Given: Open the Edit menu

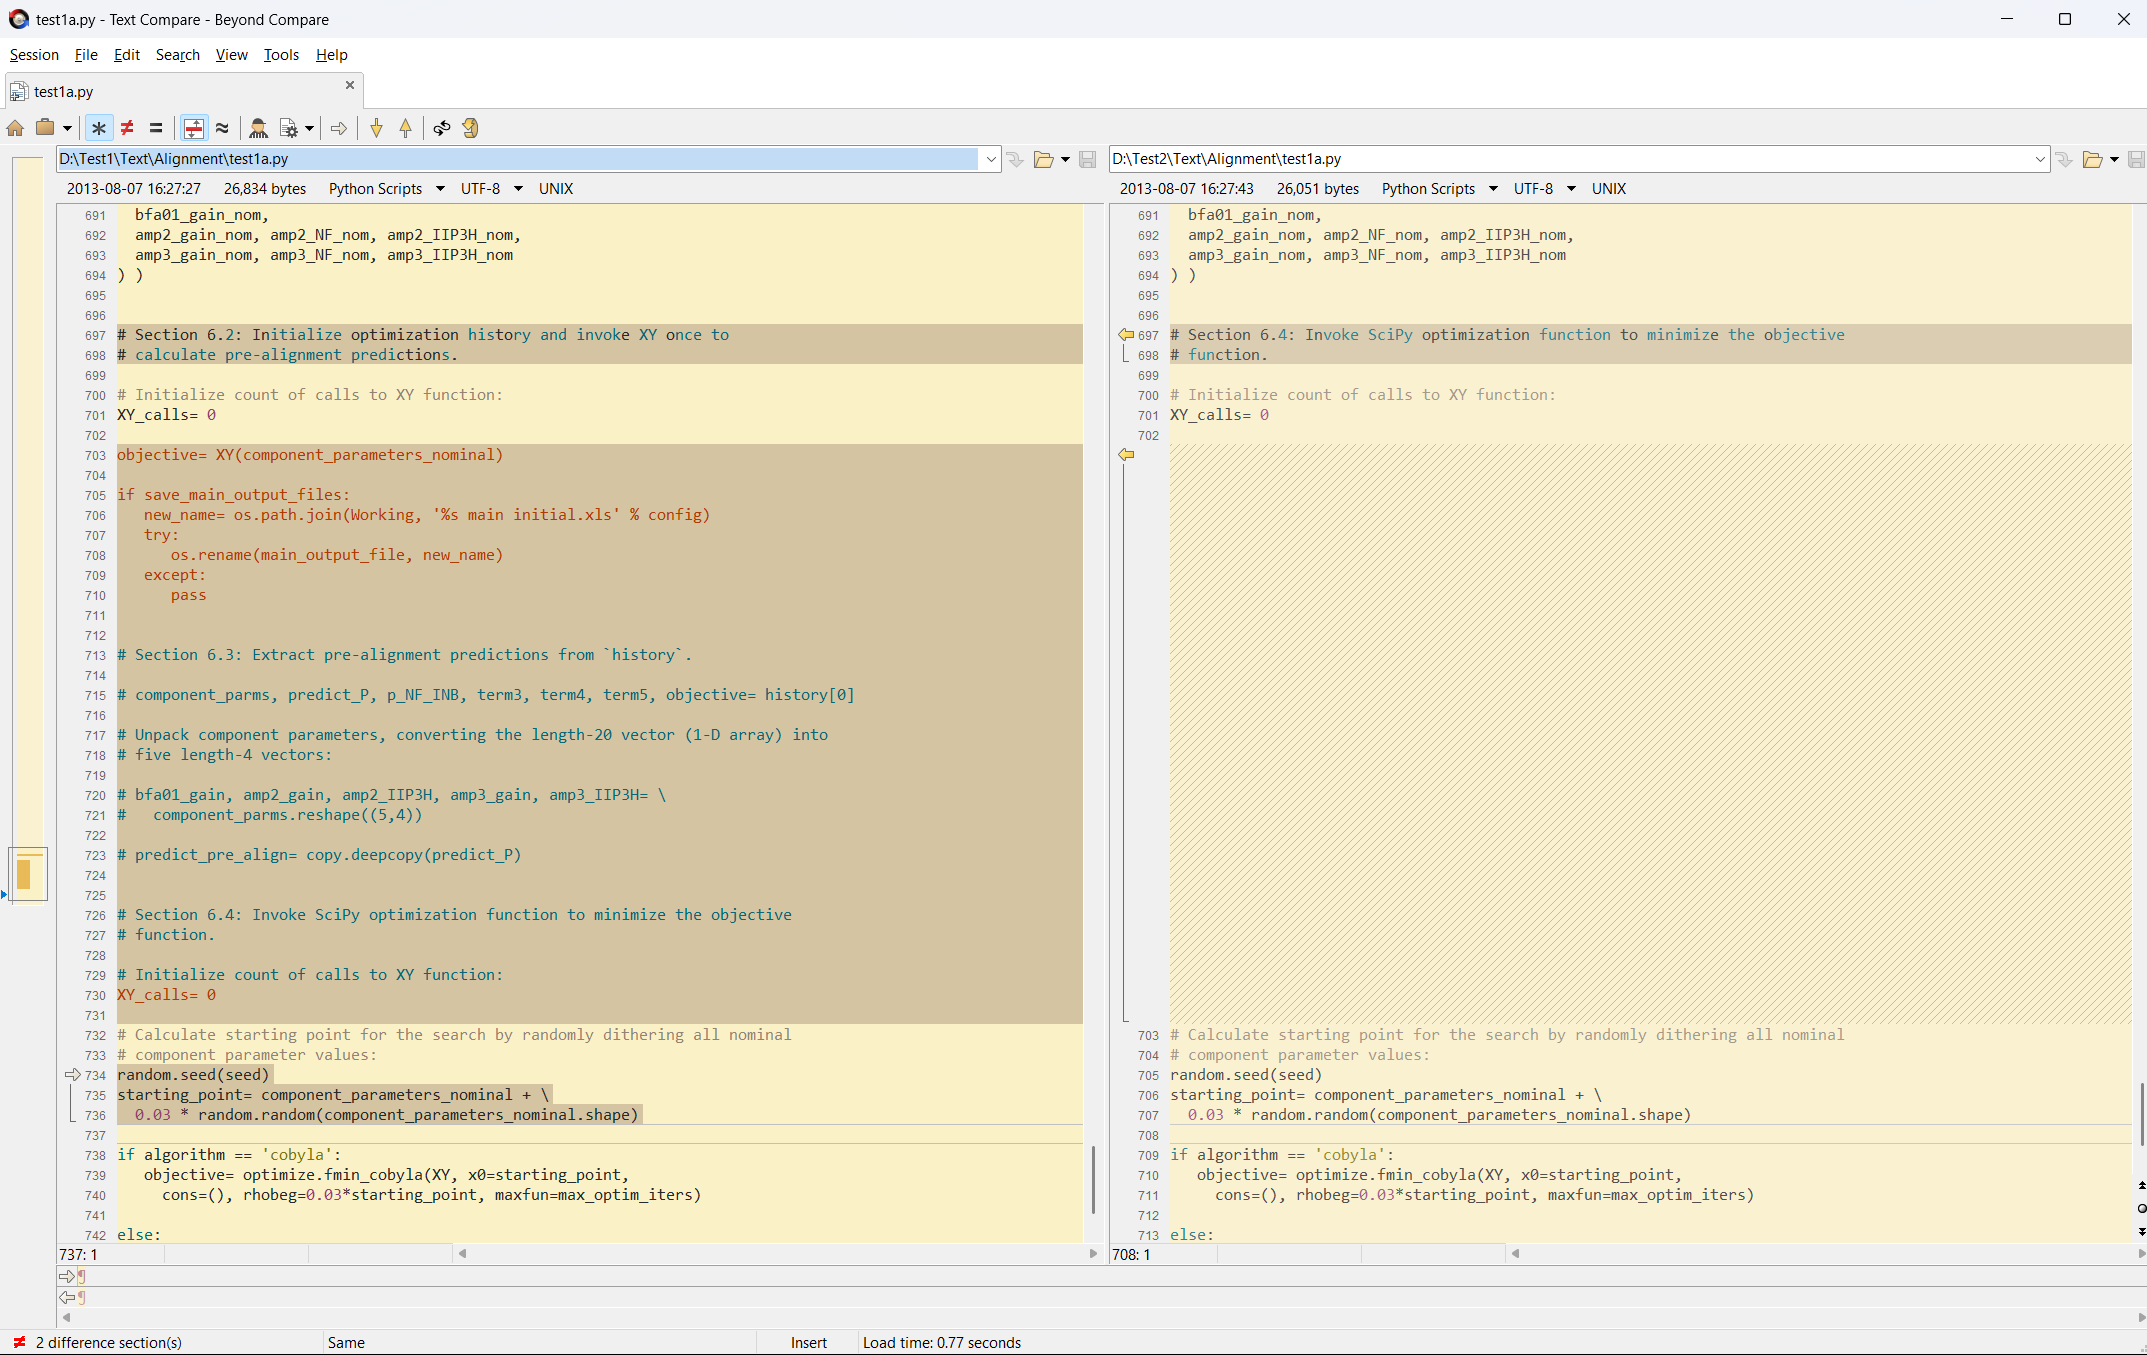Looking at the screenshot, I should [x=127, y=55].
